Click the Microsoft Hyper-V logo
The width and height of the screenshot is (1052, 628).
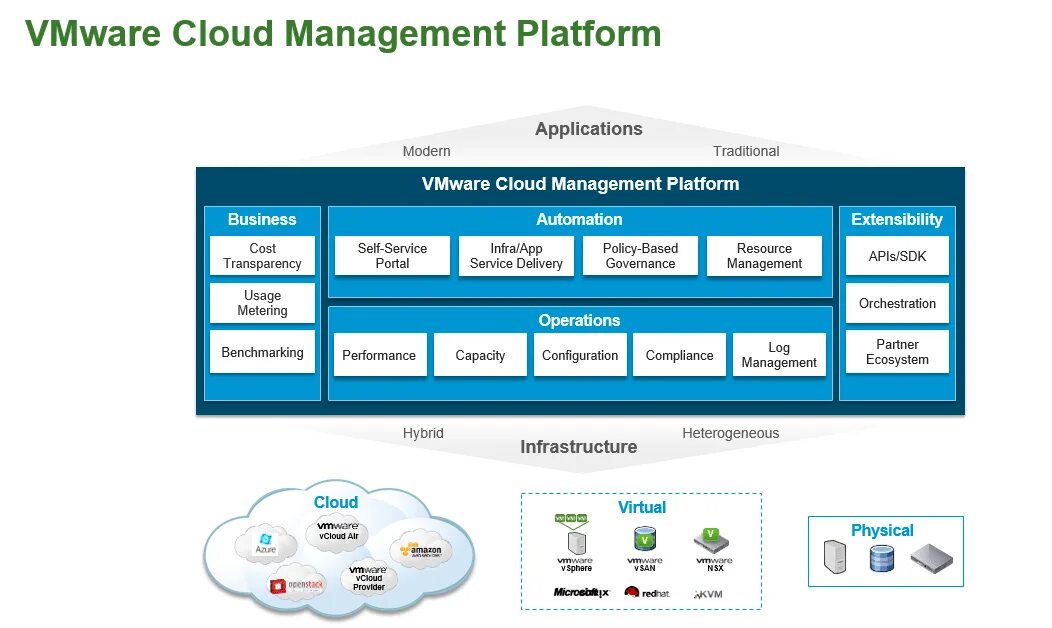(x=581, y=592)
